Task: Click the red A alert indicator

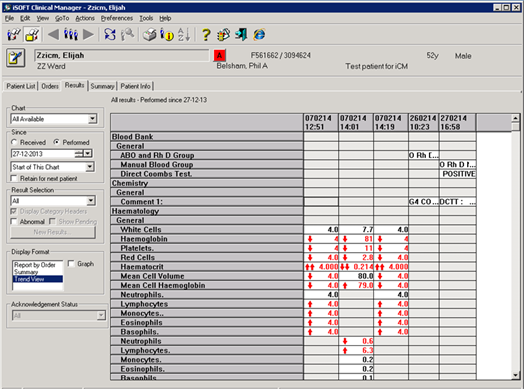Action: click(220, 55)
